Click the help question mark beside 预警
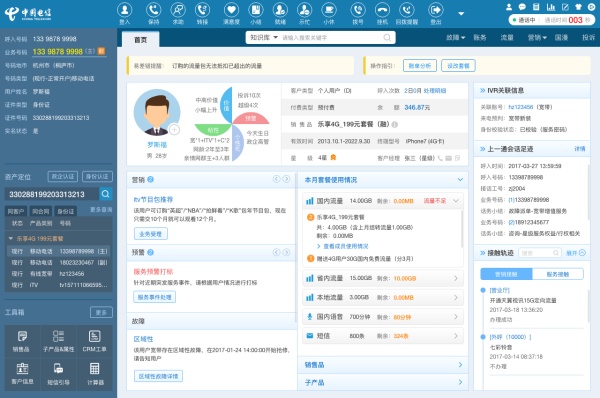The height and width of the screenshot is (398, 600). click(151, 252)
